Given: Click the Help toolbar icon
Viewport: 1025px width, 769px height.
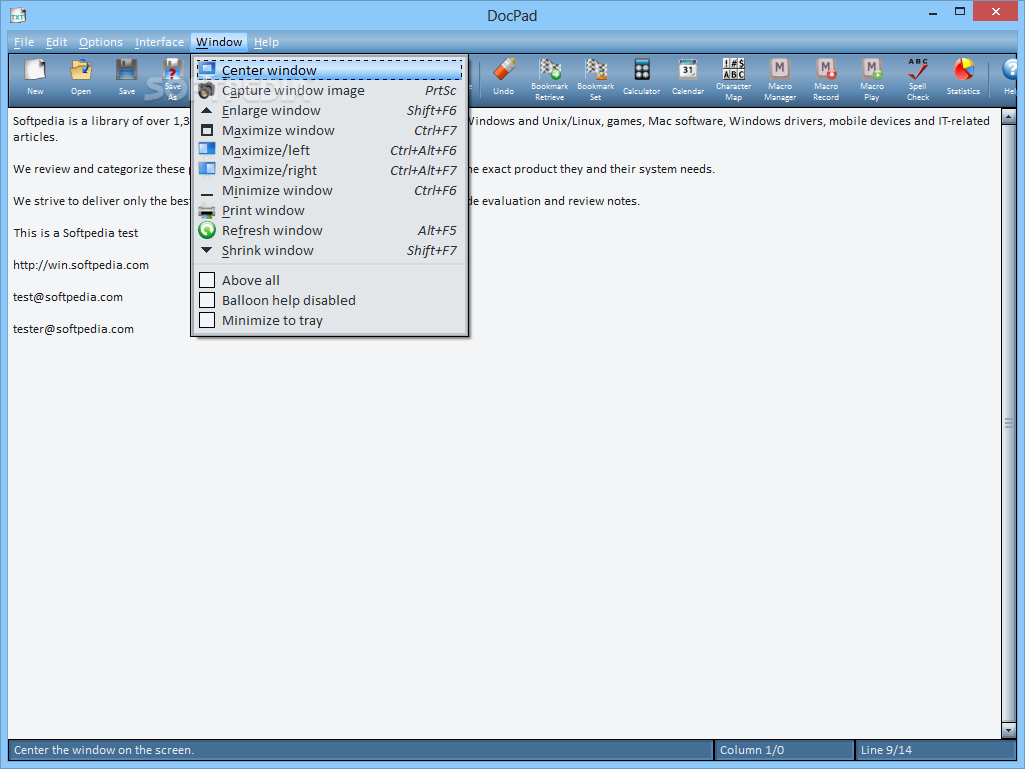Looking at the screenshot, I should (1010, 77).
